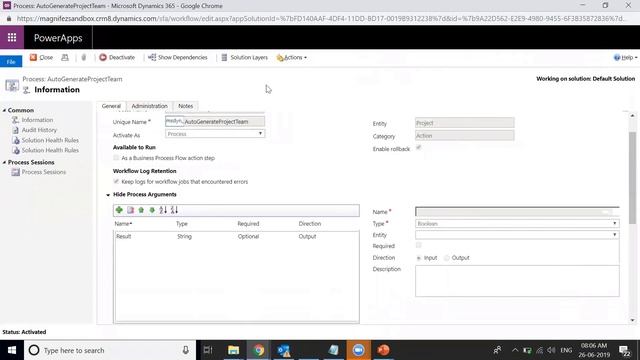Toggle Keep logs for workflow jobs checkbox
This screenshot has height=360, width=640.
tap(116, 182)
